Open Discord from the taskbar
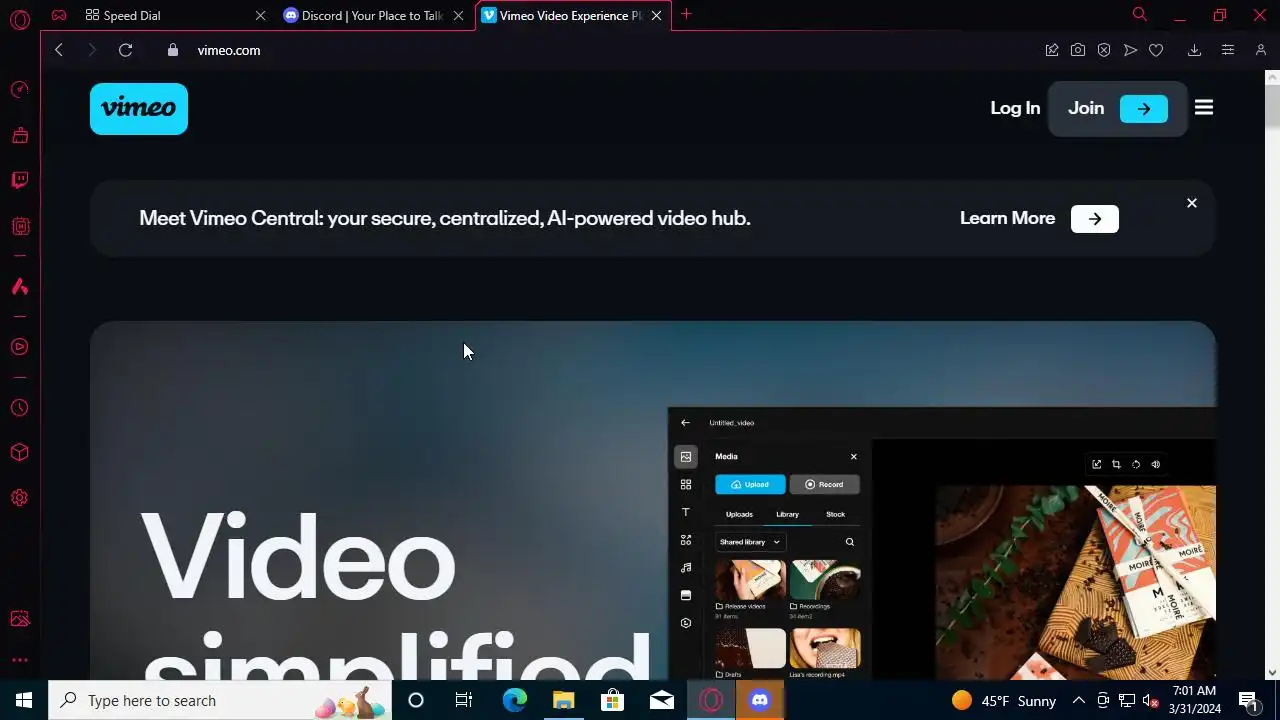 pyautogui.click(x=760, y=700)
